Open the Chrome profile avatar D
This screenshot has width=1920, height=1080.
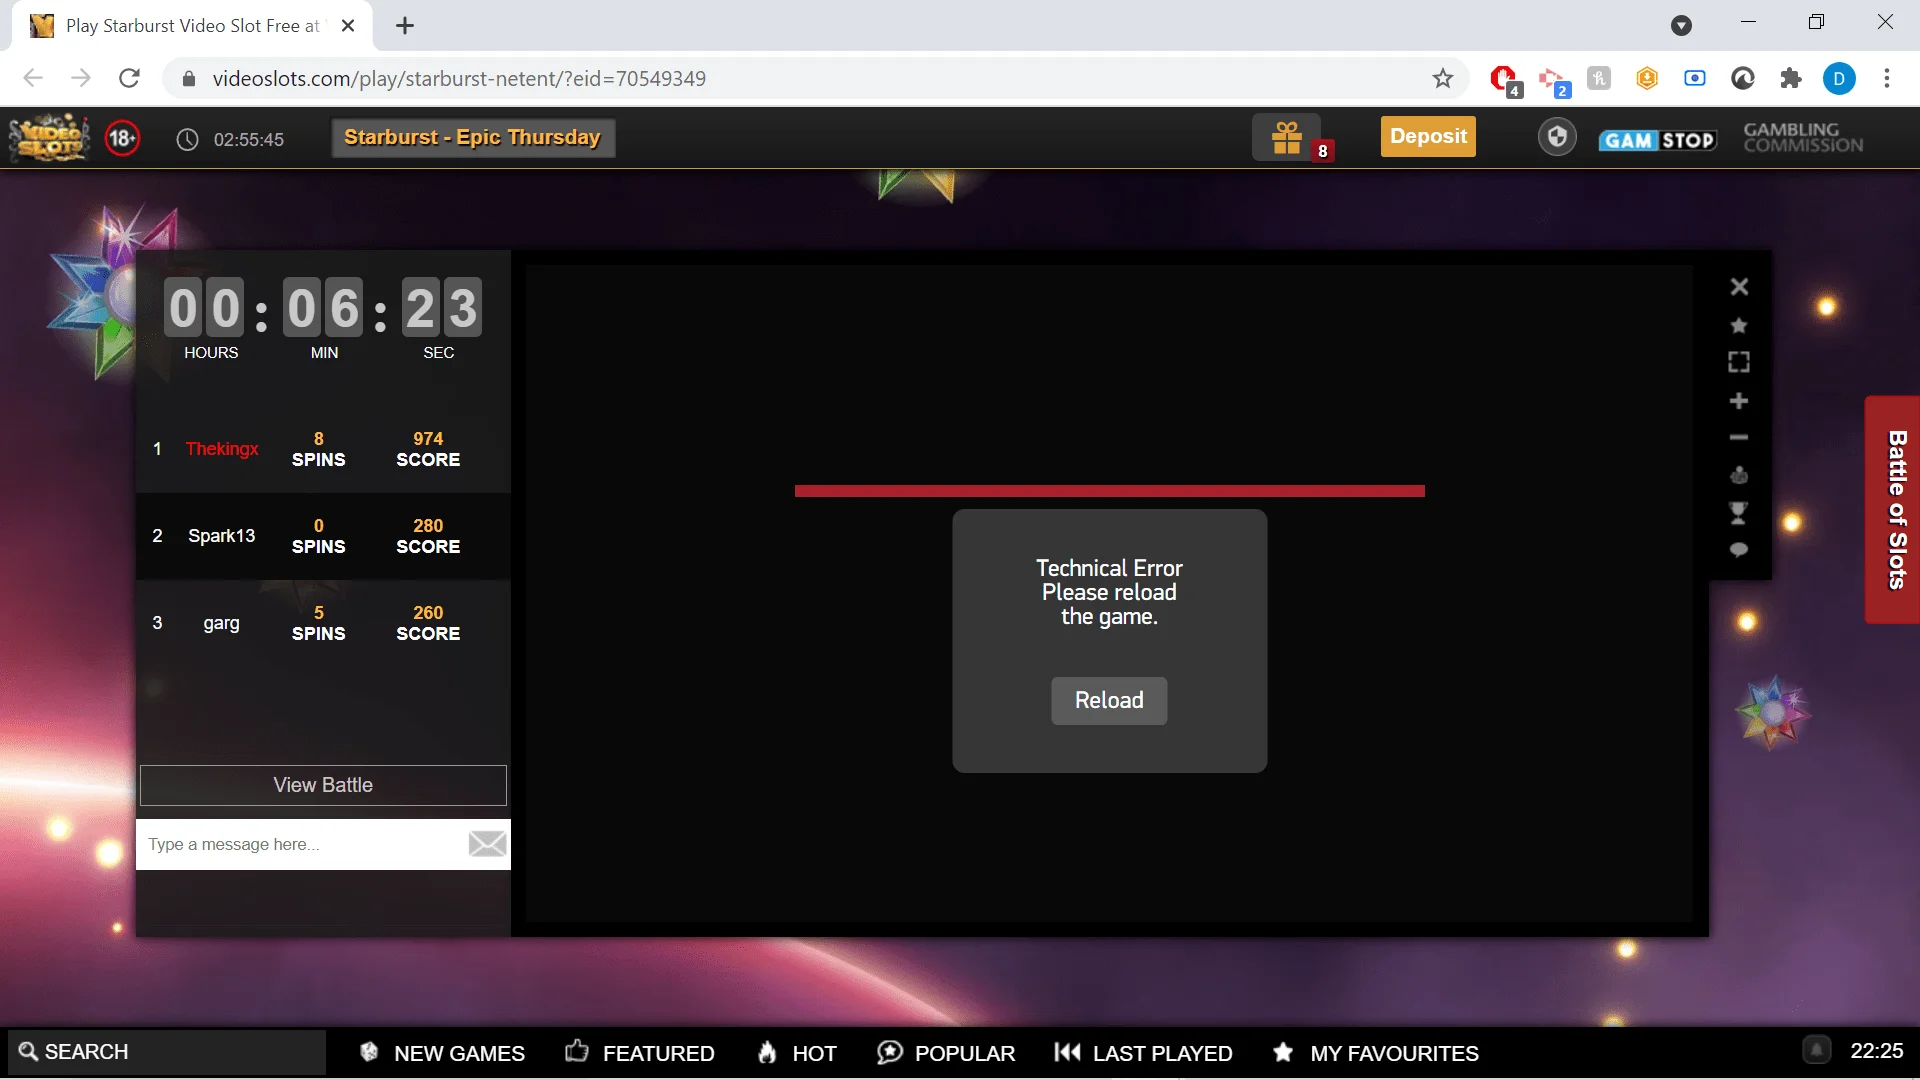[1839, 78]
